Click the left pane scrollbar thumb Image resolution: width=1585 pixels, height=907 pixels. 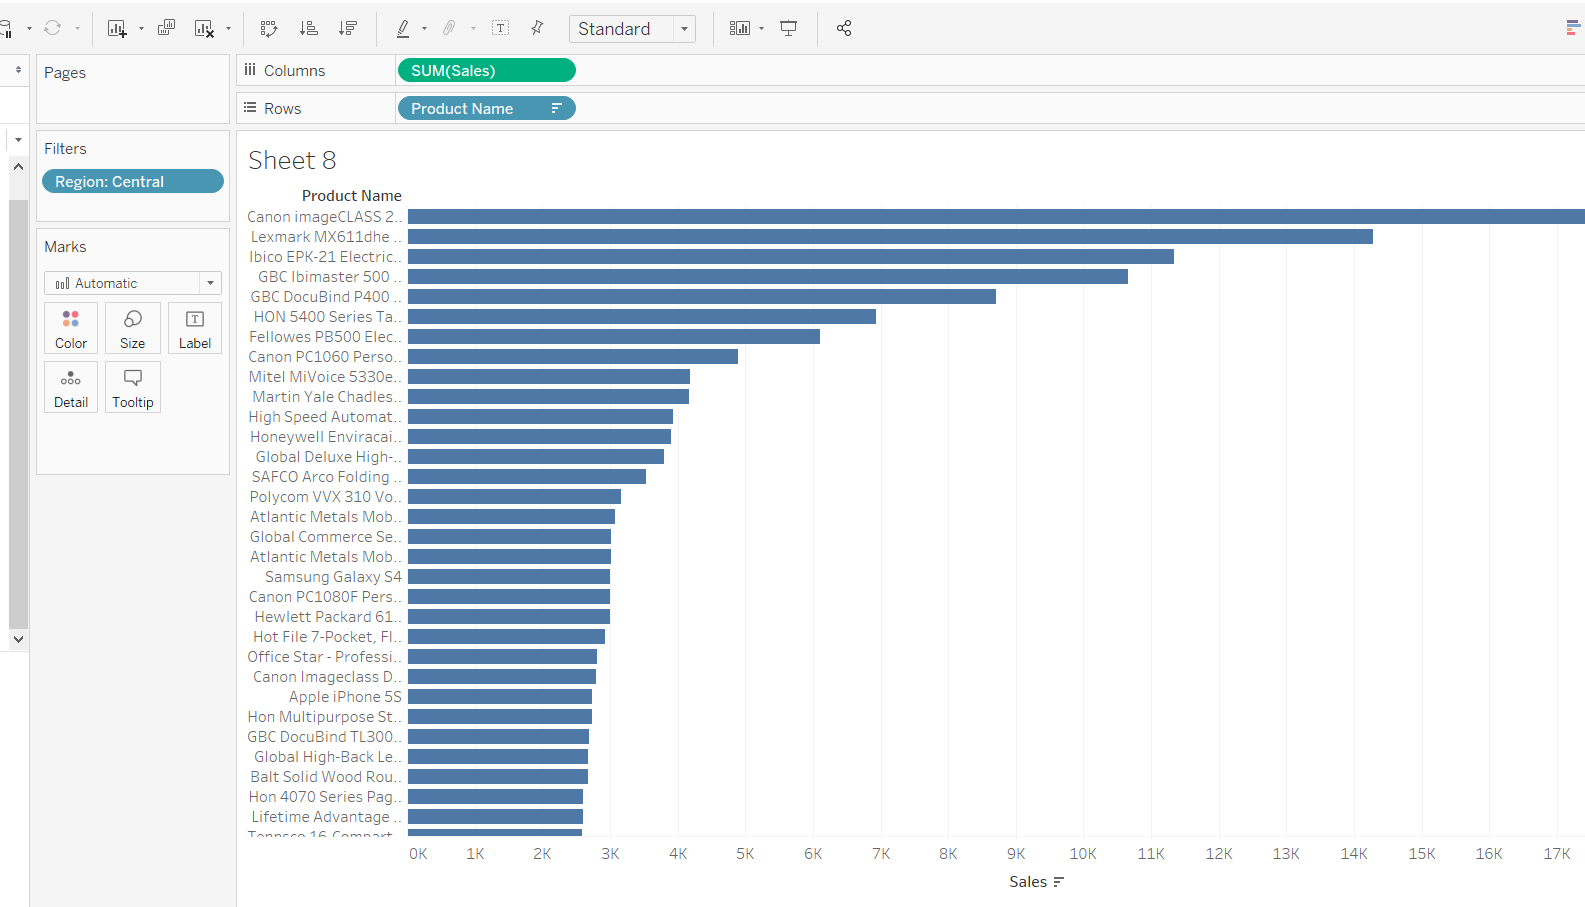pos(18,414)
